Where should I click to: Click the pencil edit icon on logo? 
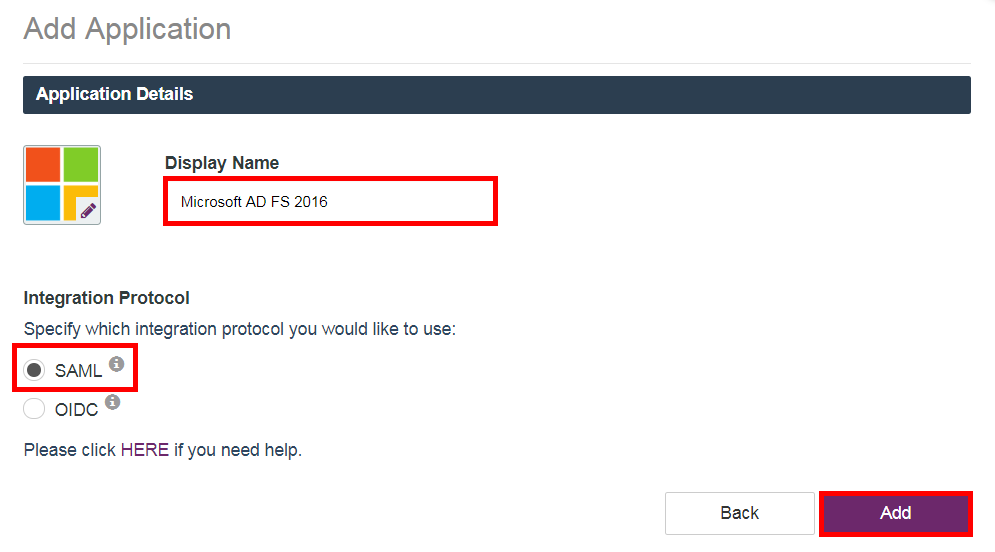88,210
